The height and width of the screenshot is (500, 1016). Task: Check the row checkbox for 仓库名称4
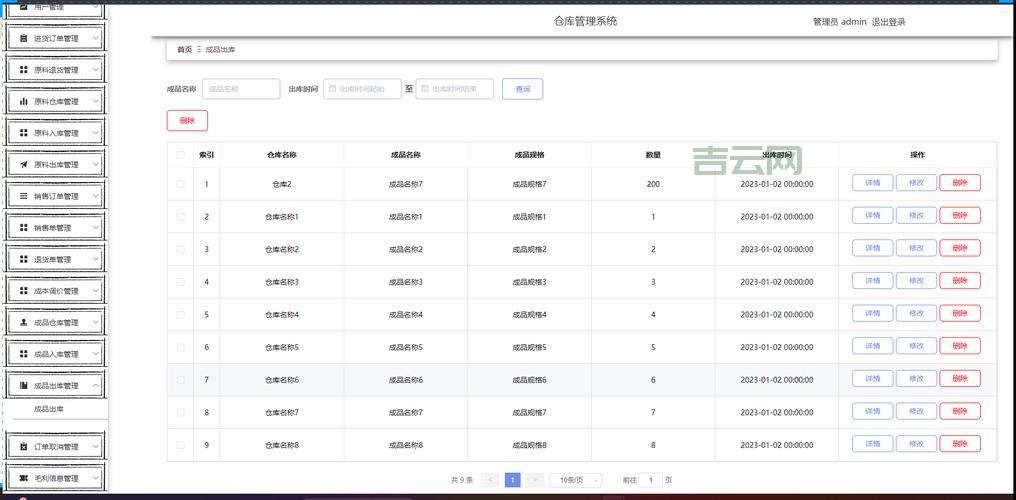click(181, 315)
